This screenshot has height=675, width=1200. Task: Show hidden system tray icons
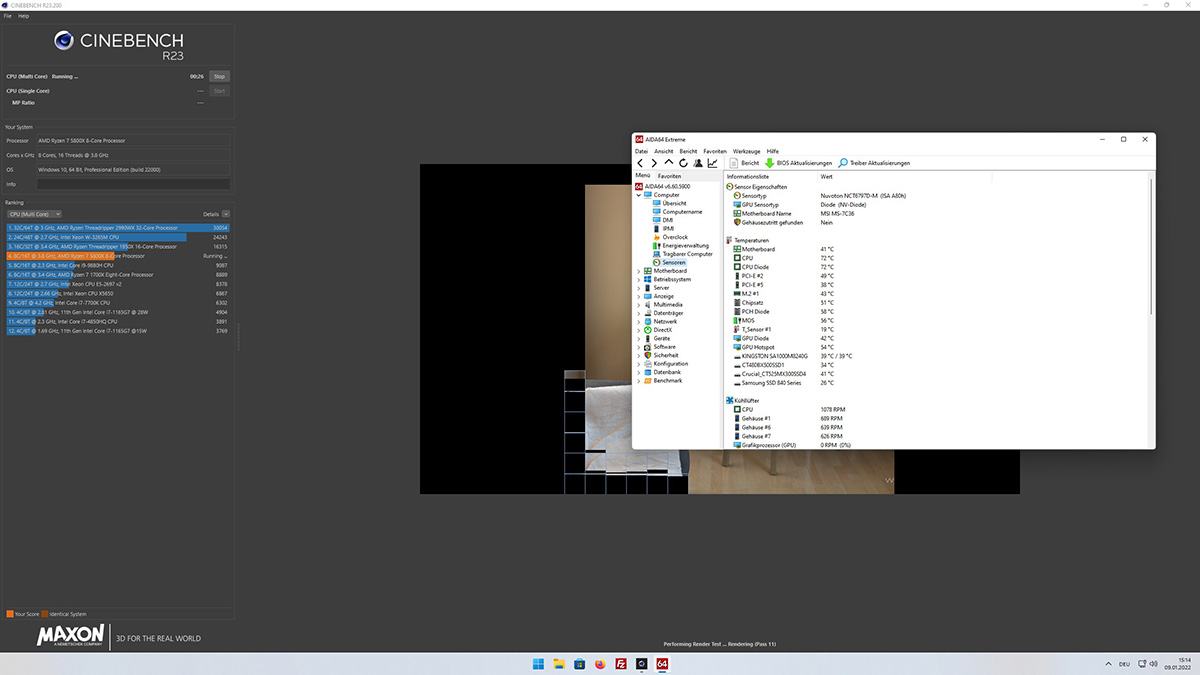coord(1106,663)
